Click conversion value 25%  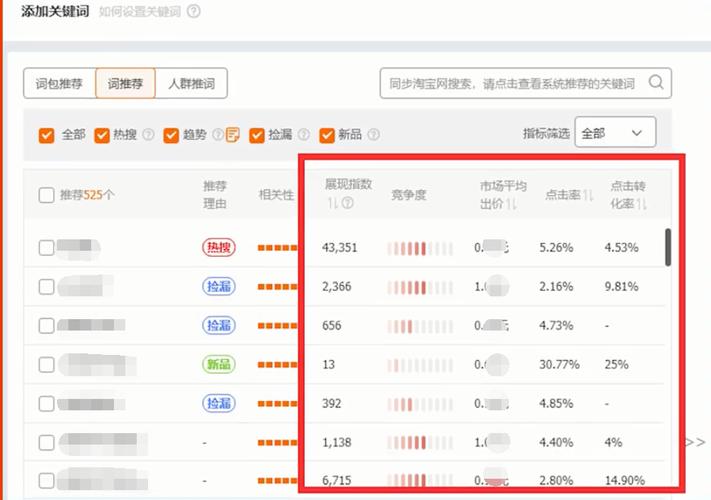click(616, 364)
